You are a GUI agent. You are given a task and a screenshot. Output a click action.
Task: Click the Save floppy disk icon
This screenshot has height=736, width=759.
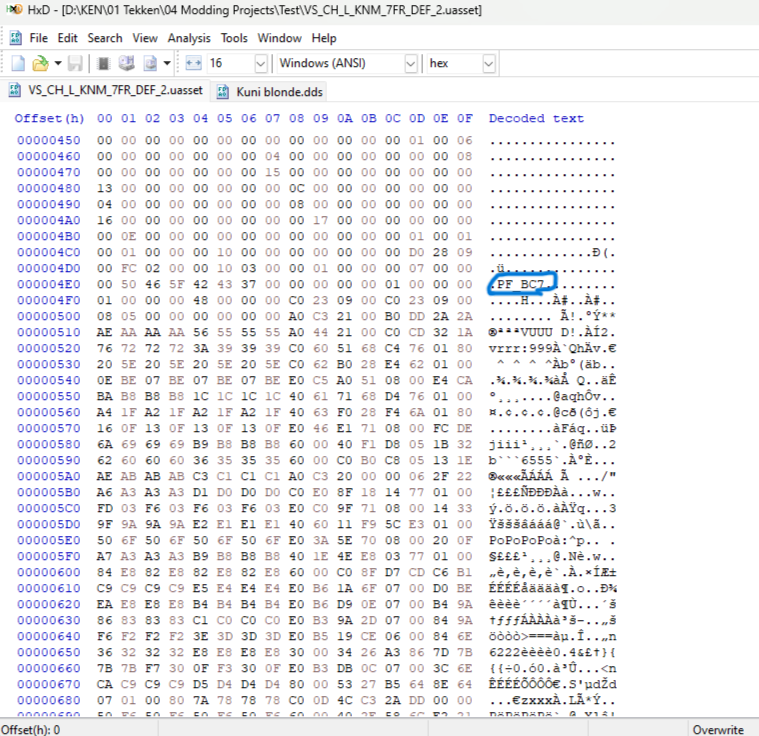(x=75, y=63)
